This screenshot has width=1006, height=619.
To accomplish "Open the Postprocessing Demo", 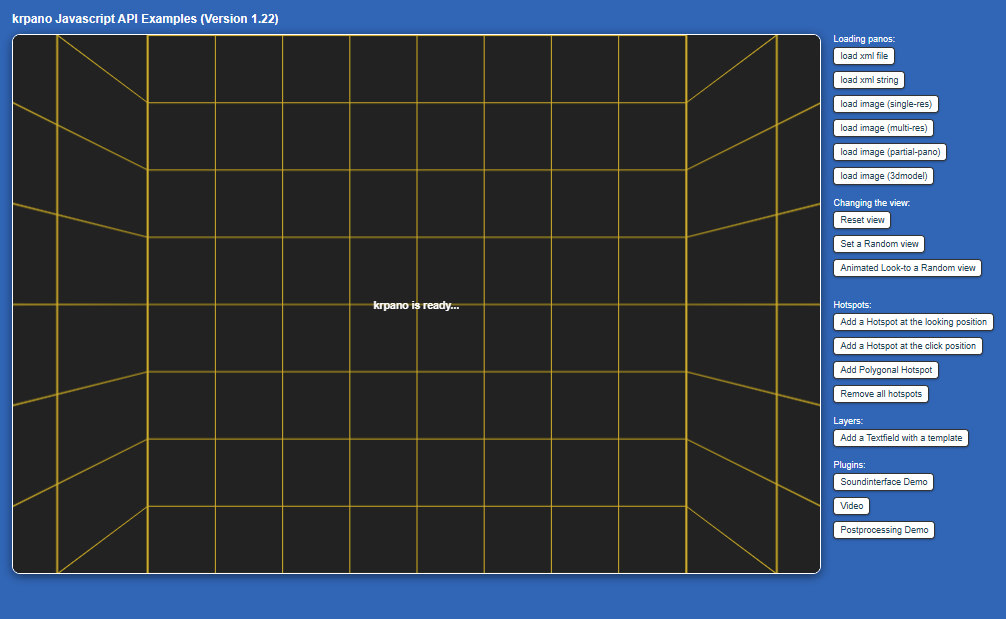I will [x=884, y=530].
